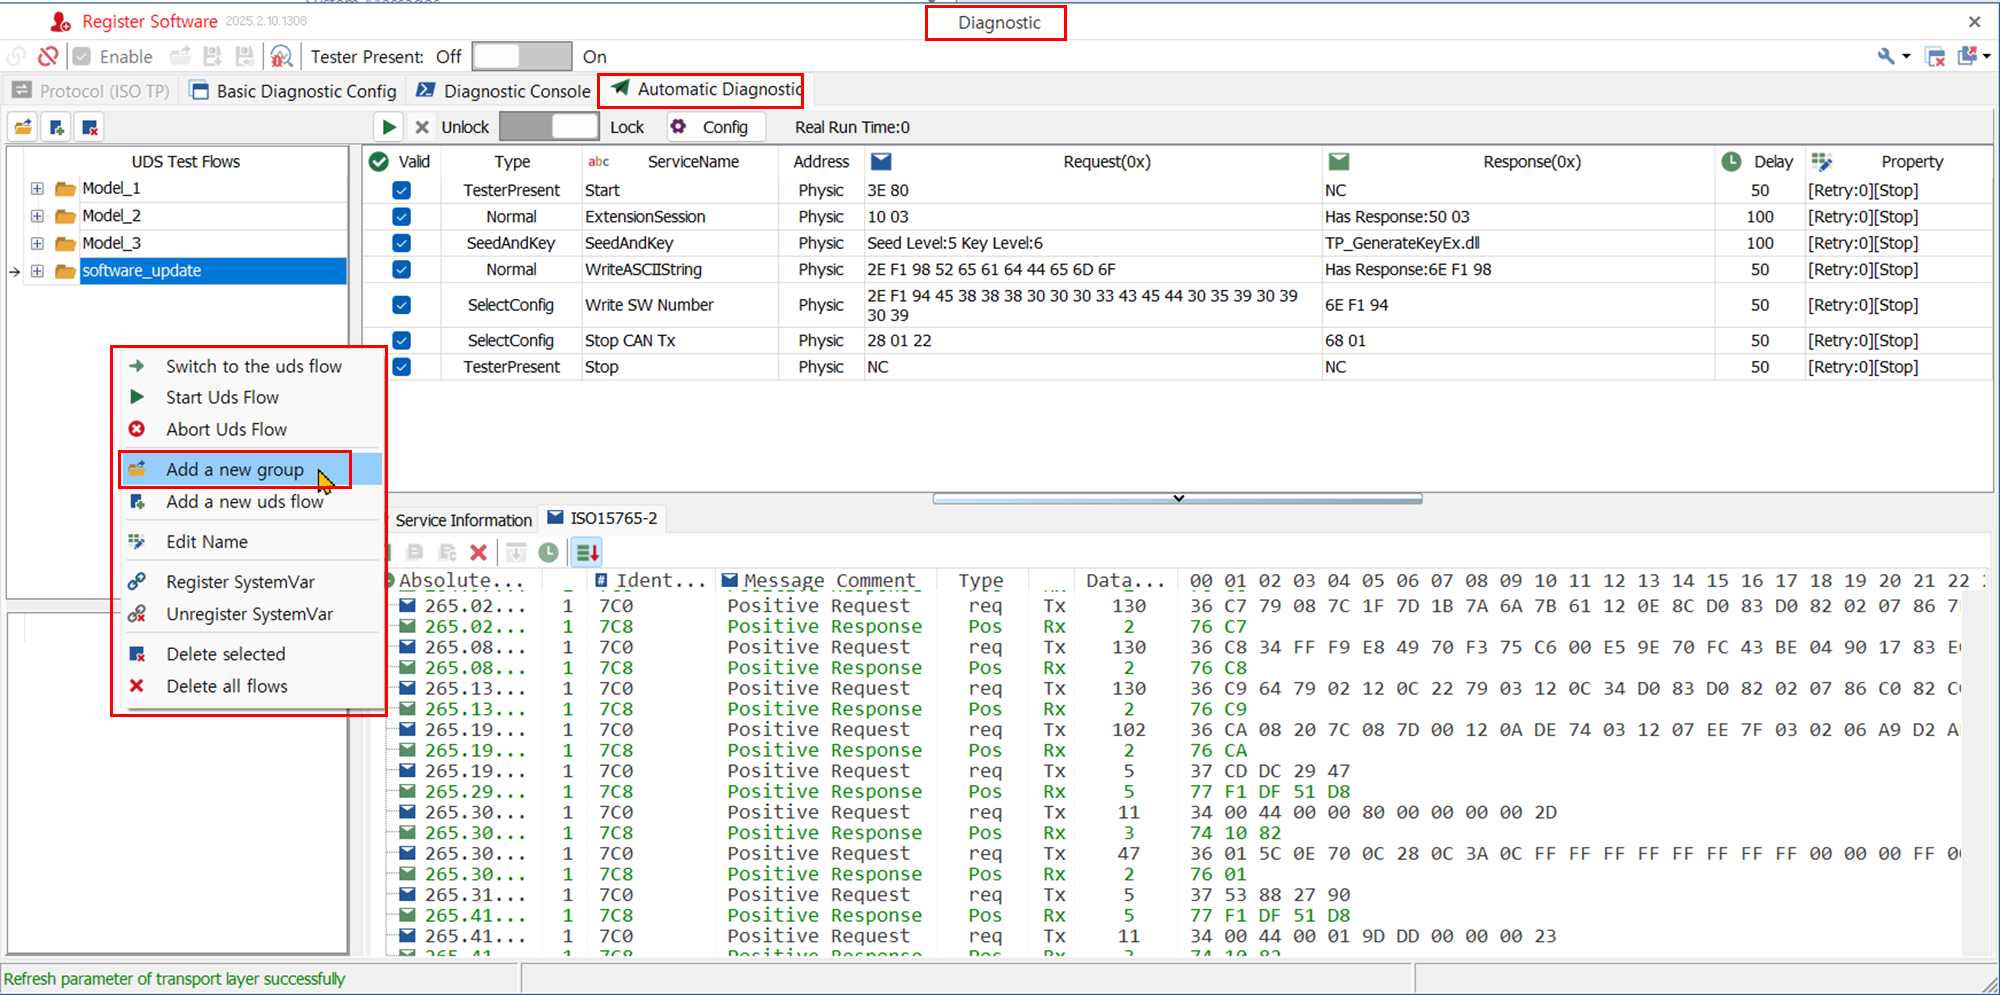Screen dimensions: 2000x995
Task: Toggle the Enable checkbox
Action: (x=82, y=56)
